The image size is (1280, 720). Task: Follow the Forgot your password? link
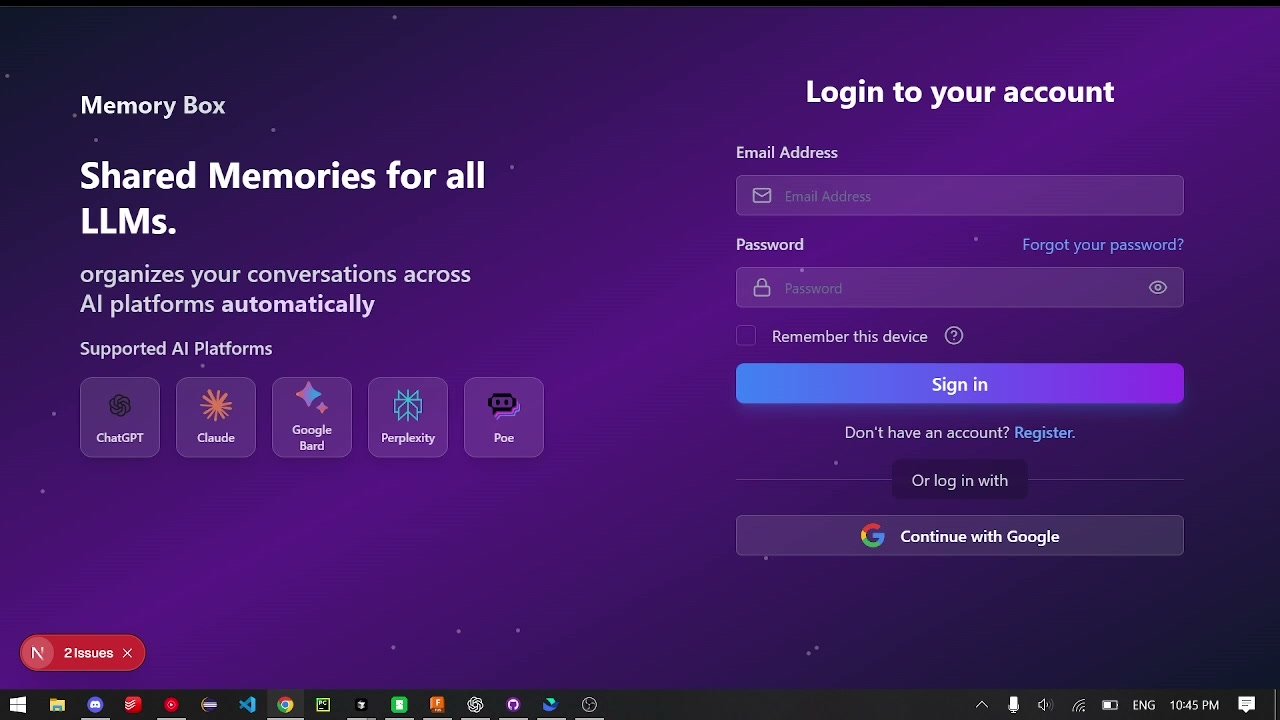(1102, 244)
